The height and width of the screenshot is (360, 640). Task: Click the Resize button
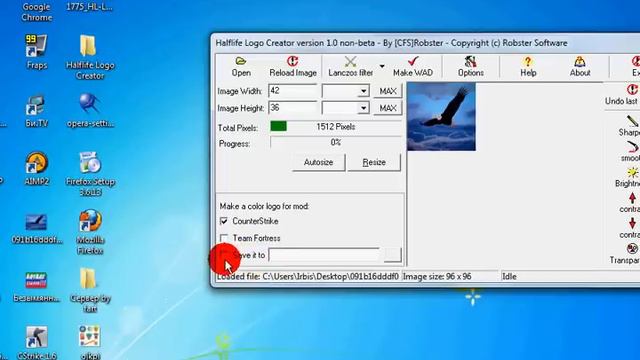pyautogui.click(x=374, y=162)
